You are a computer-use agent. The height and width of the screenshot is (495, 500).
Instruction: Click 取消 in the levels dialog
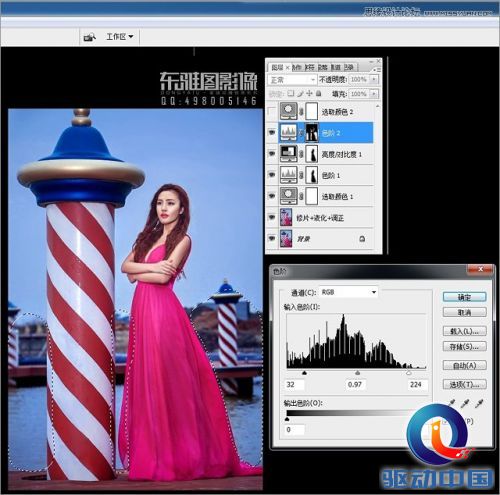(x=464, y=312)
